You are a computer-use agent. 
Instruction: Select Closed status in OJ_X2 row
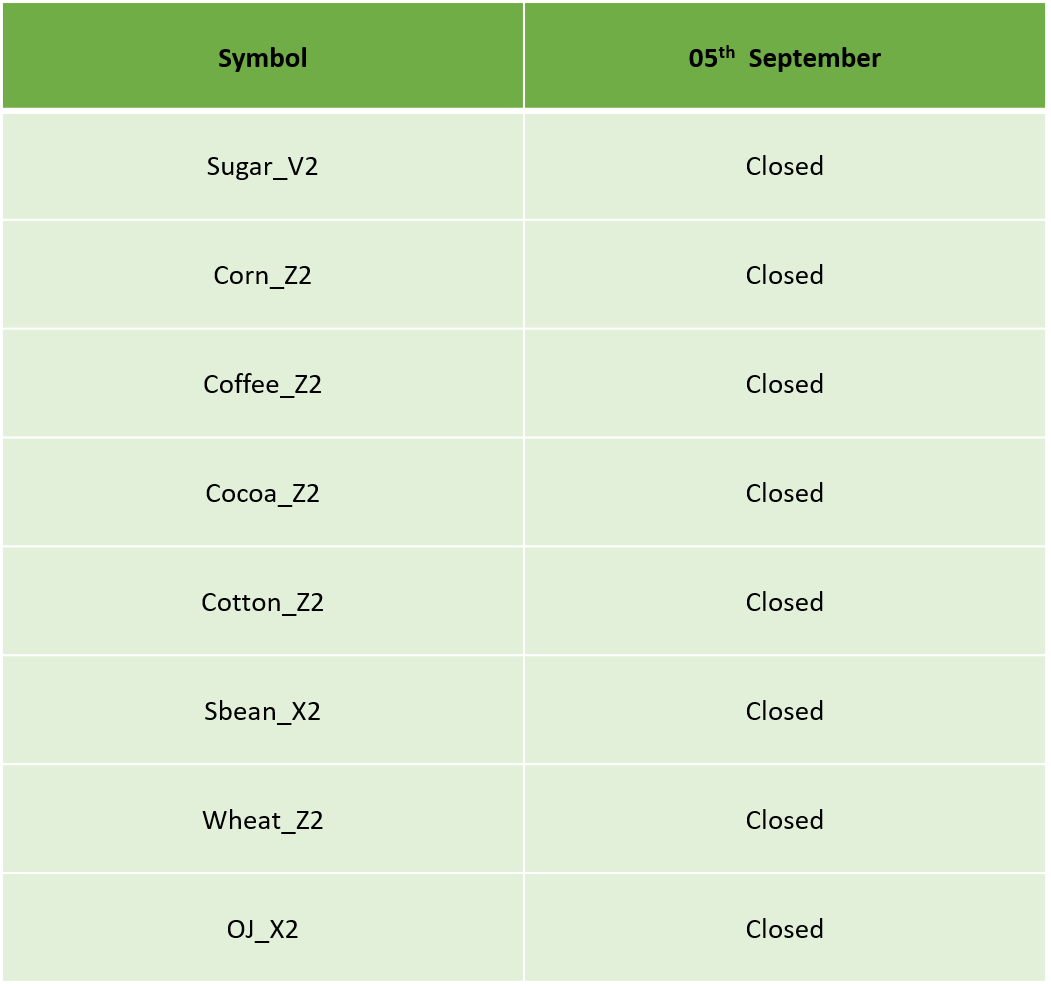pos(784,929)
